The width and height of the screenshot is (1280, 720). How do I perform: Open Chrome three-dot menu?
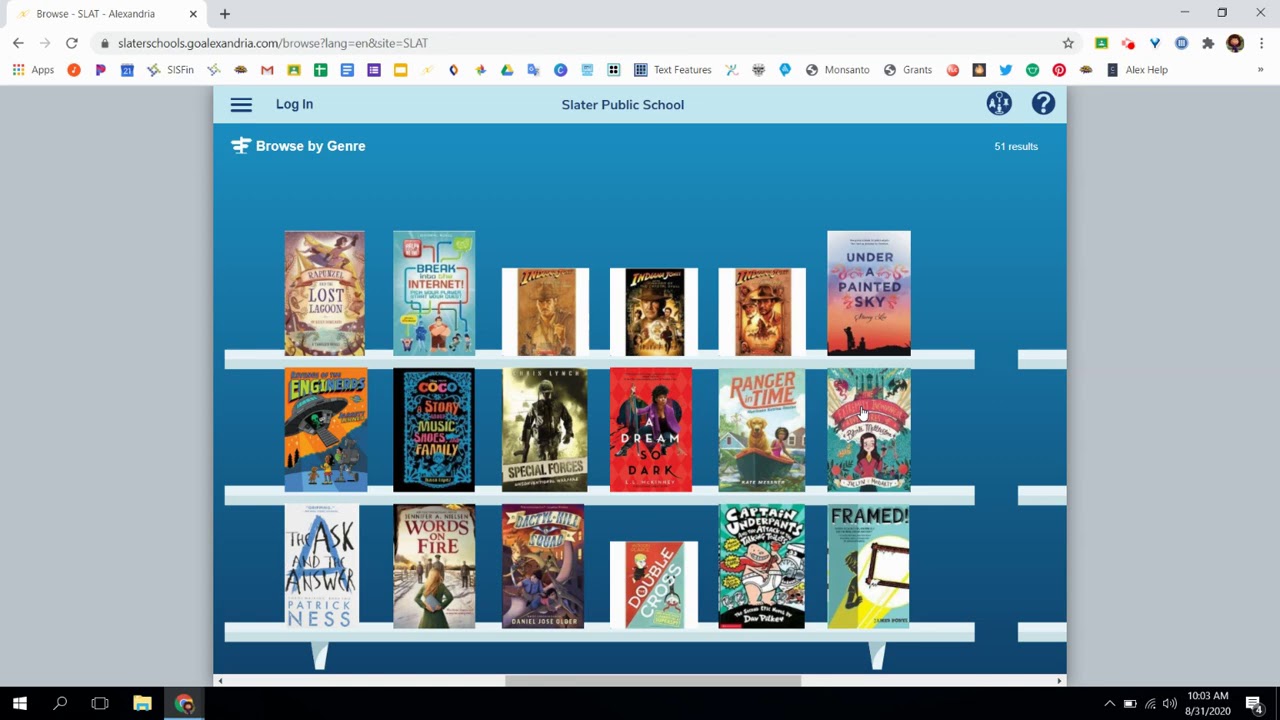coord(1261,43)
